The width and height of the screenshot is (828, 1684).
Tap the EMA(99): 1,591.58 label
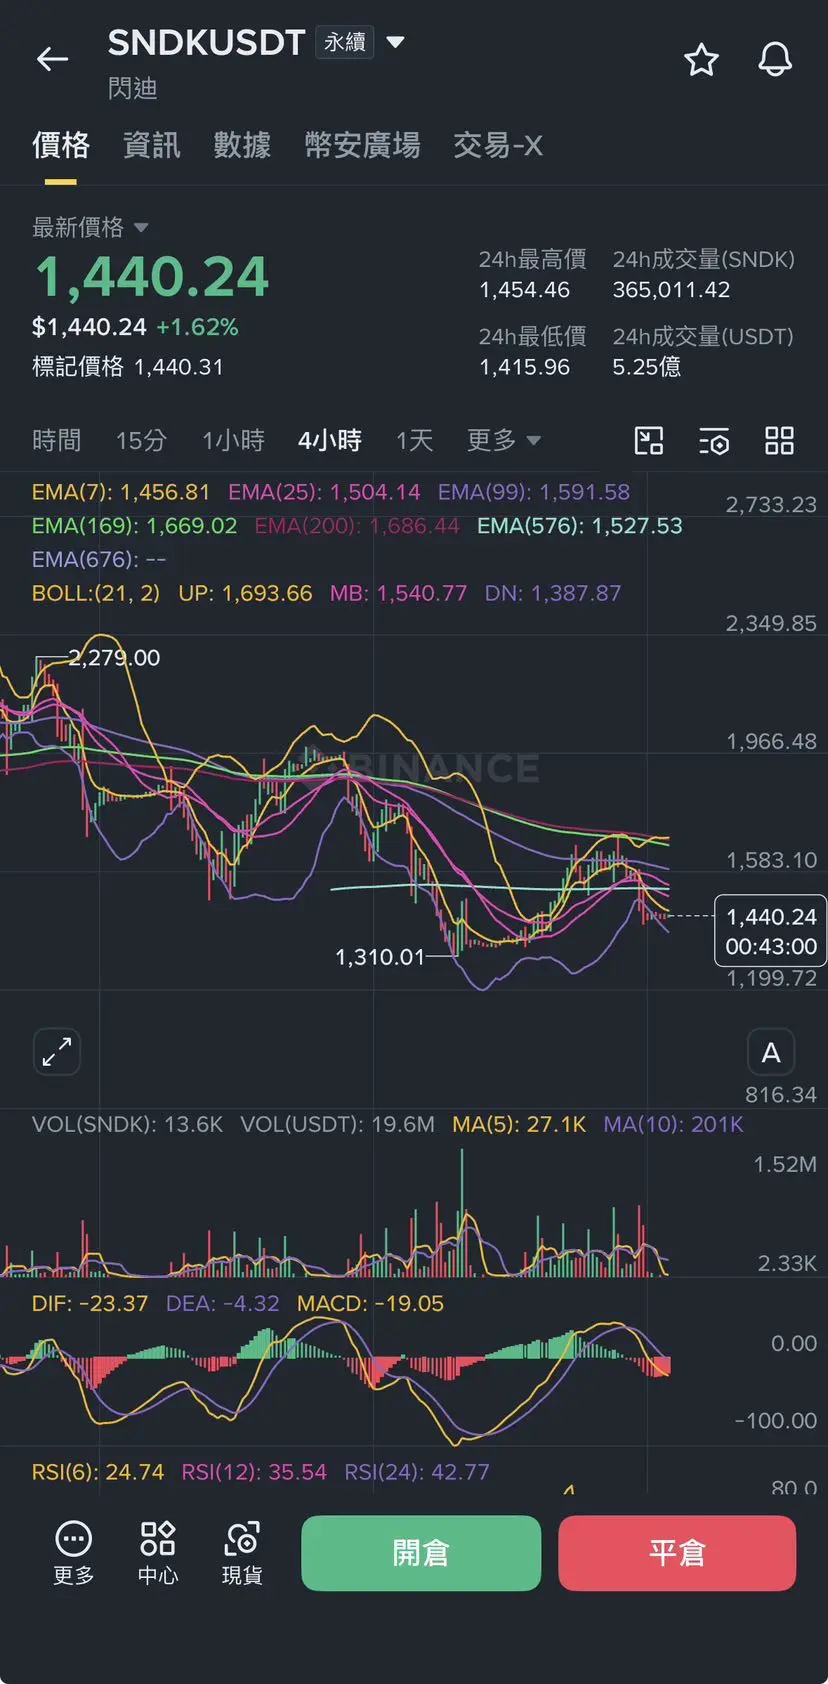tap(534, 492)
